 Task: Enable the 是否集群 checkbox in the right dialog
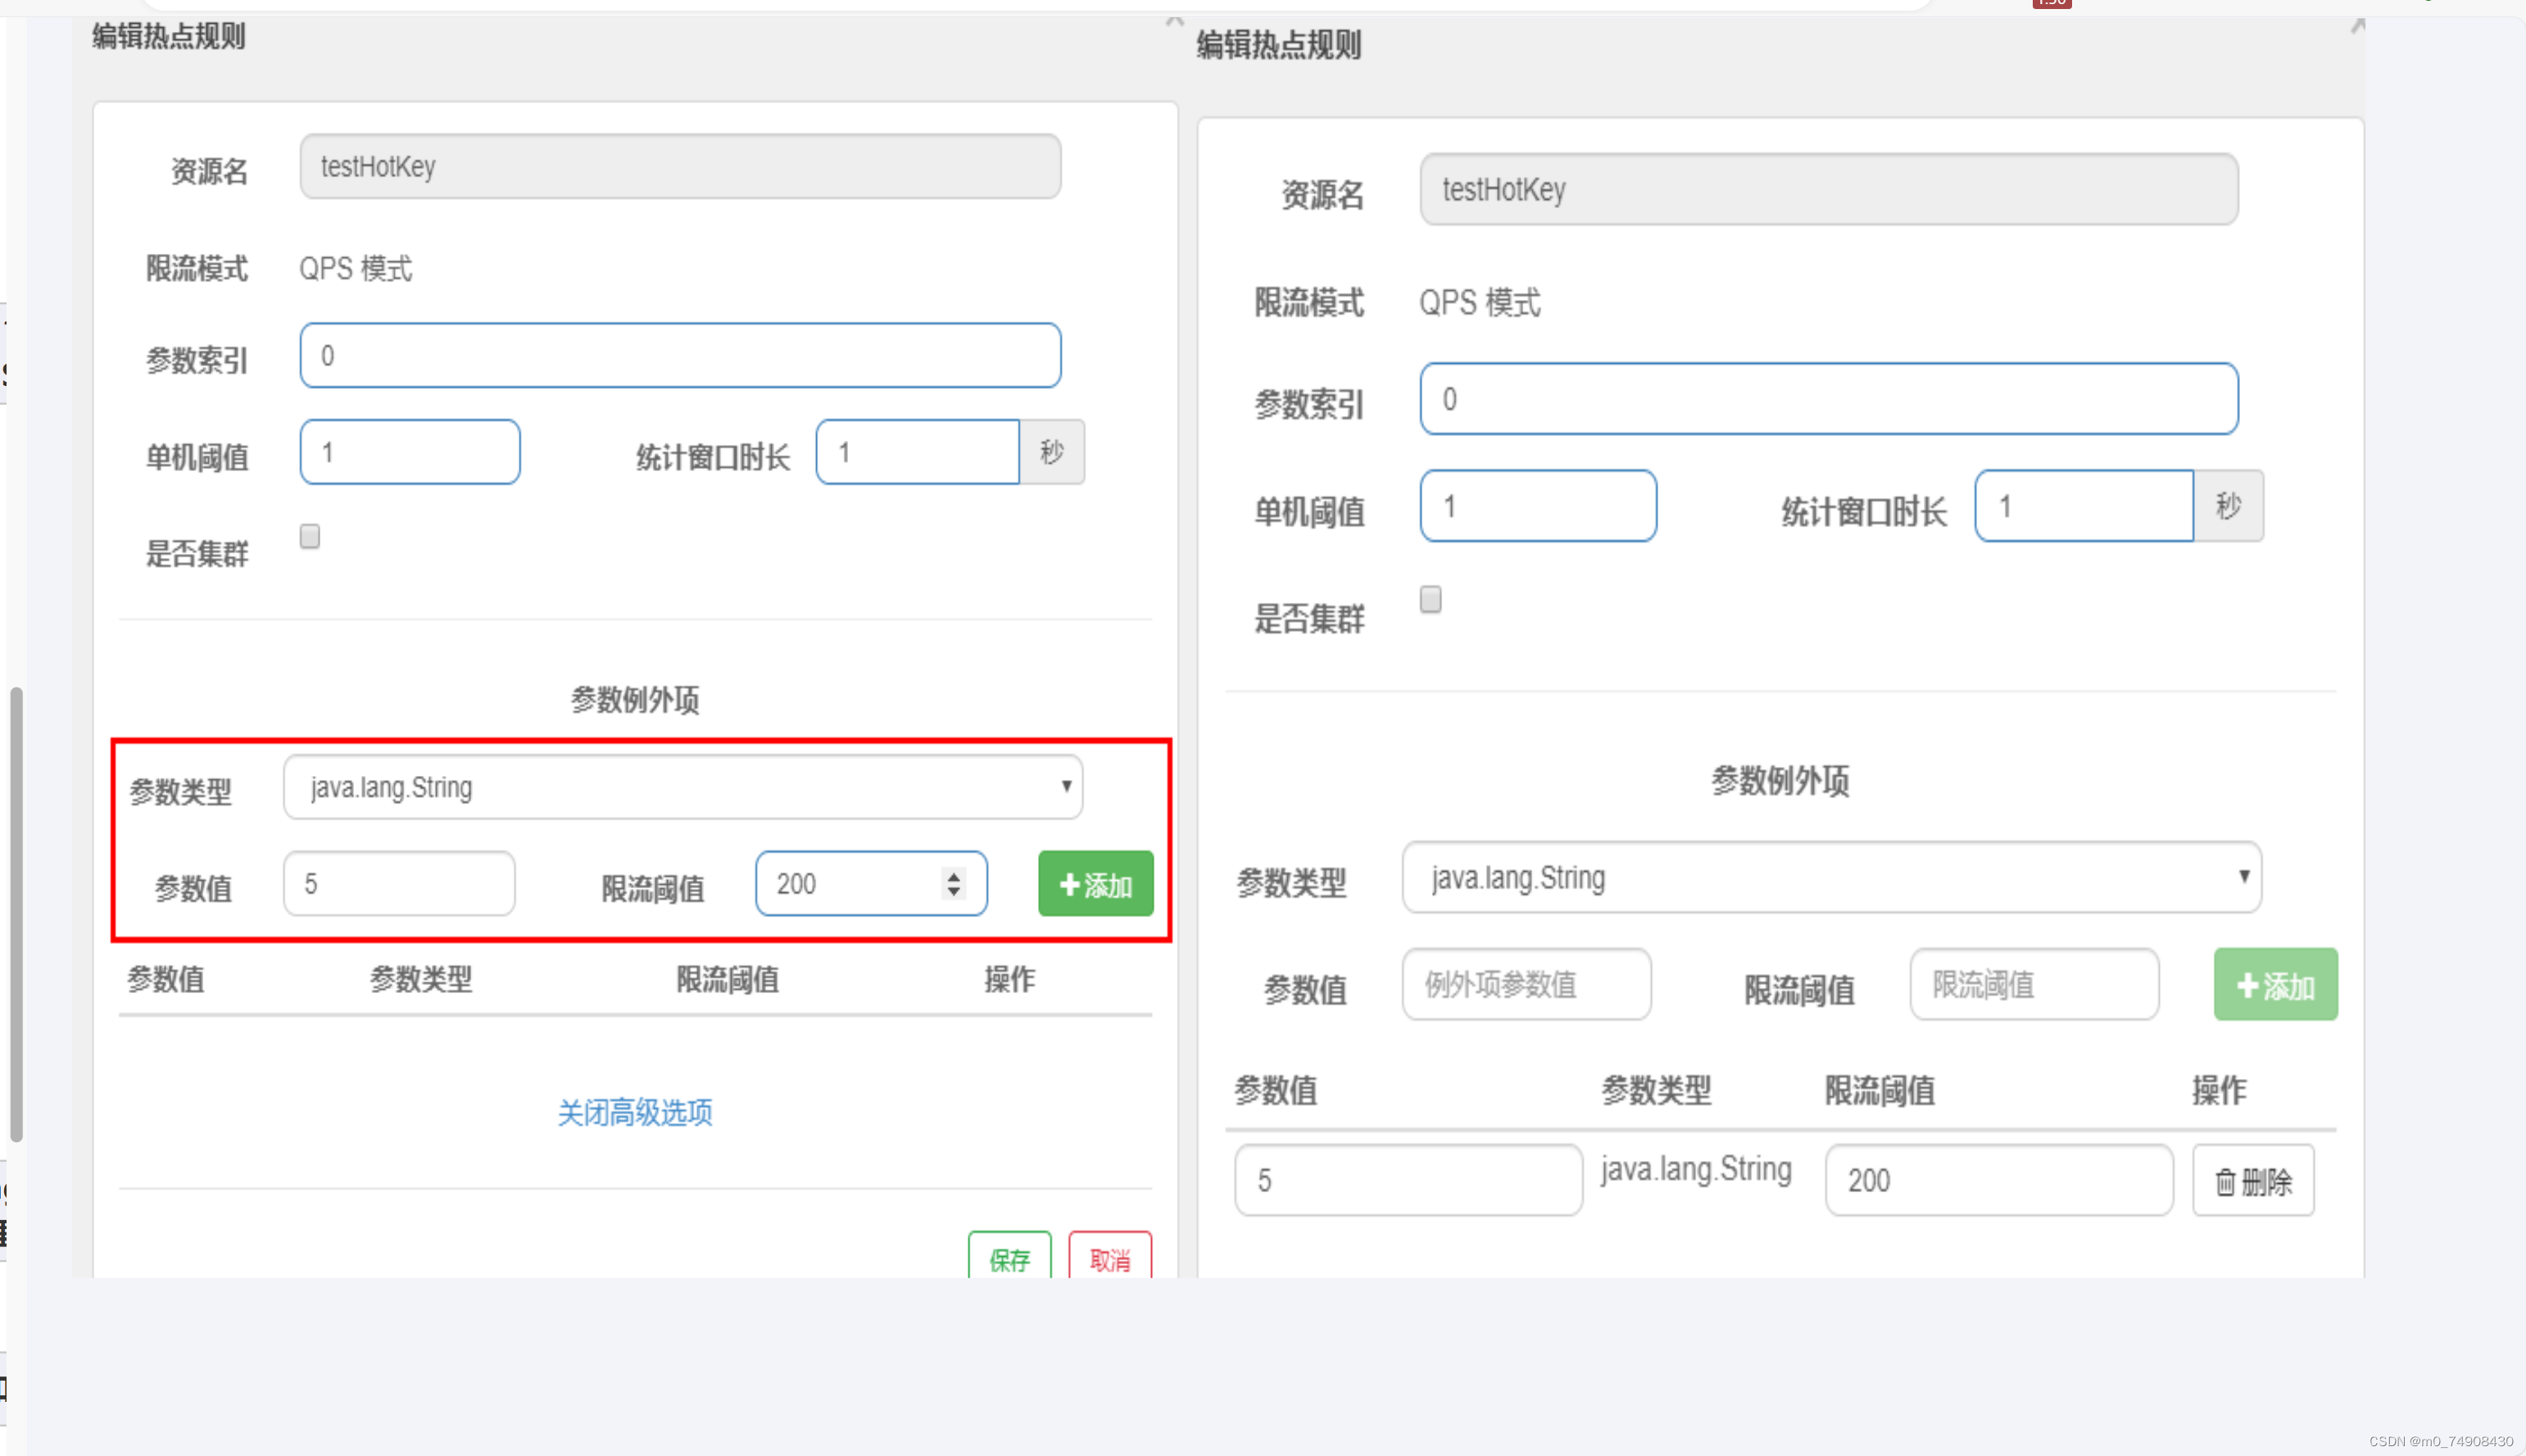click(x=1430, y=600)
